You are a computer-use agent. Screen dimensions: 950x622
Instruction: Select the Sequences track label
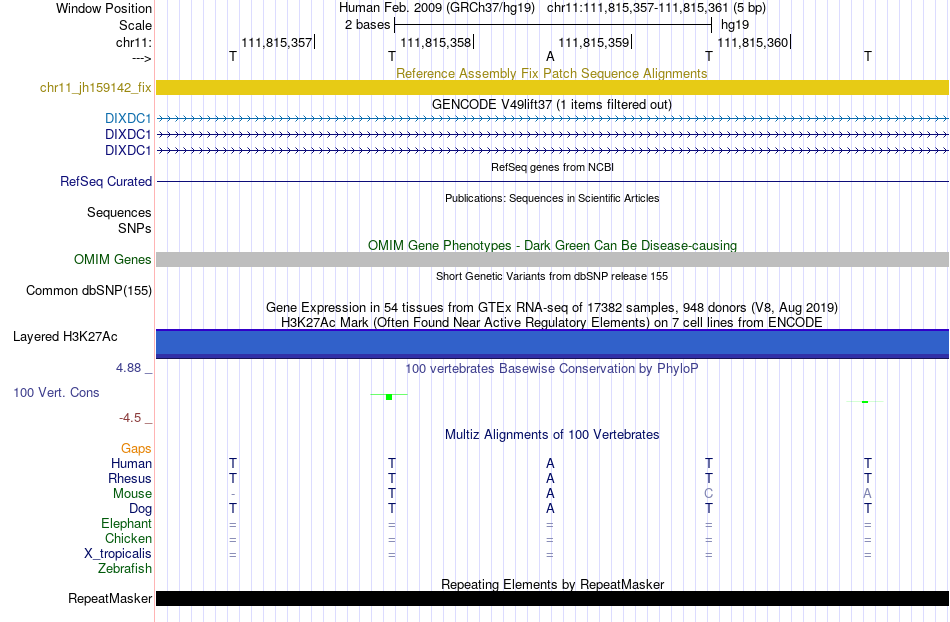119,213
